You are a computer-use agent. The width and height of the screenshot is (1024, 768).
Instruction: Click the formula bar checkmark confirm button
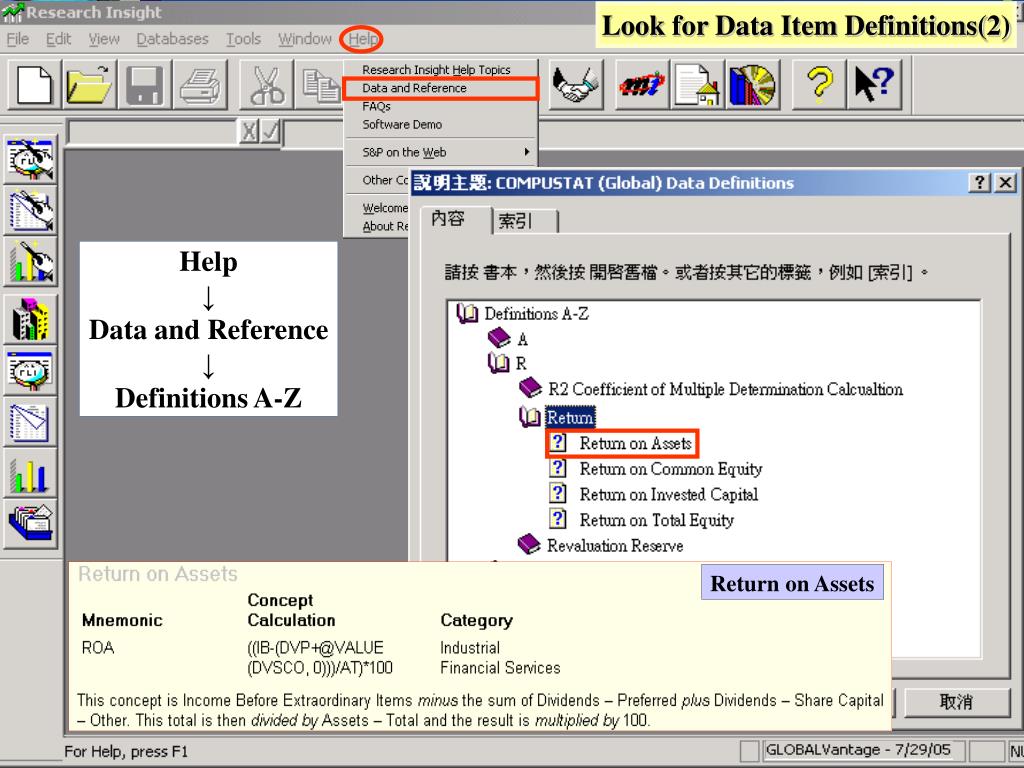[270, 132]
